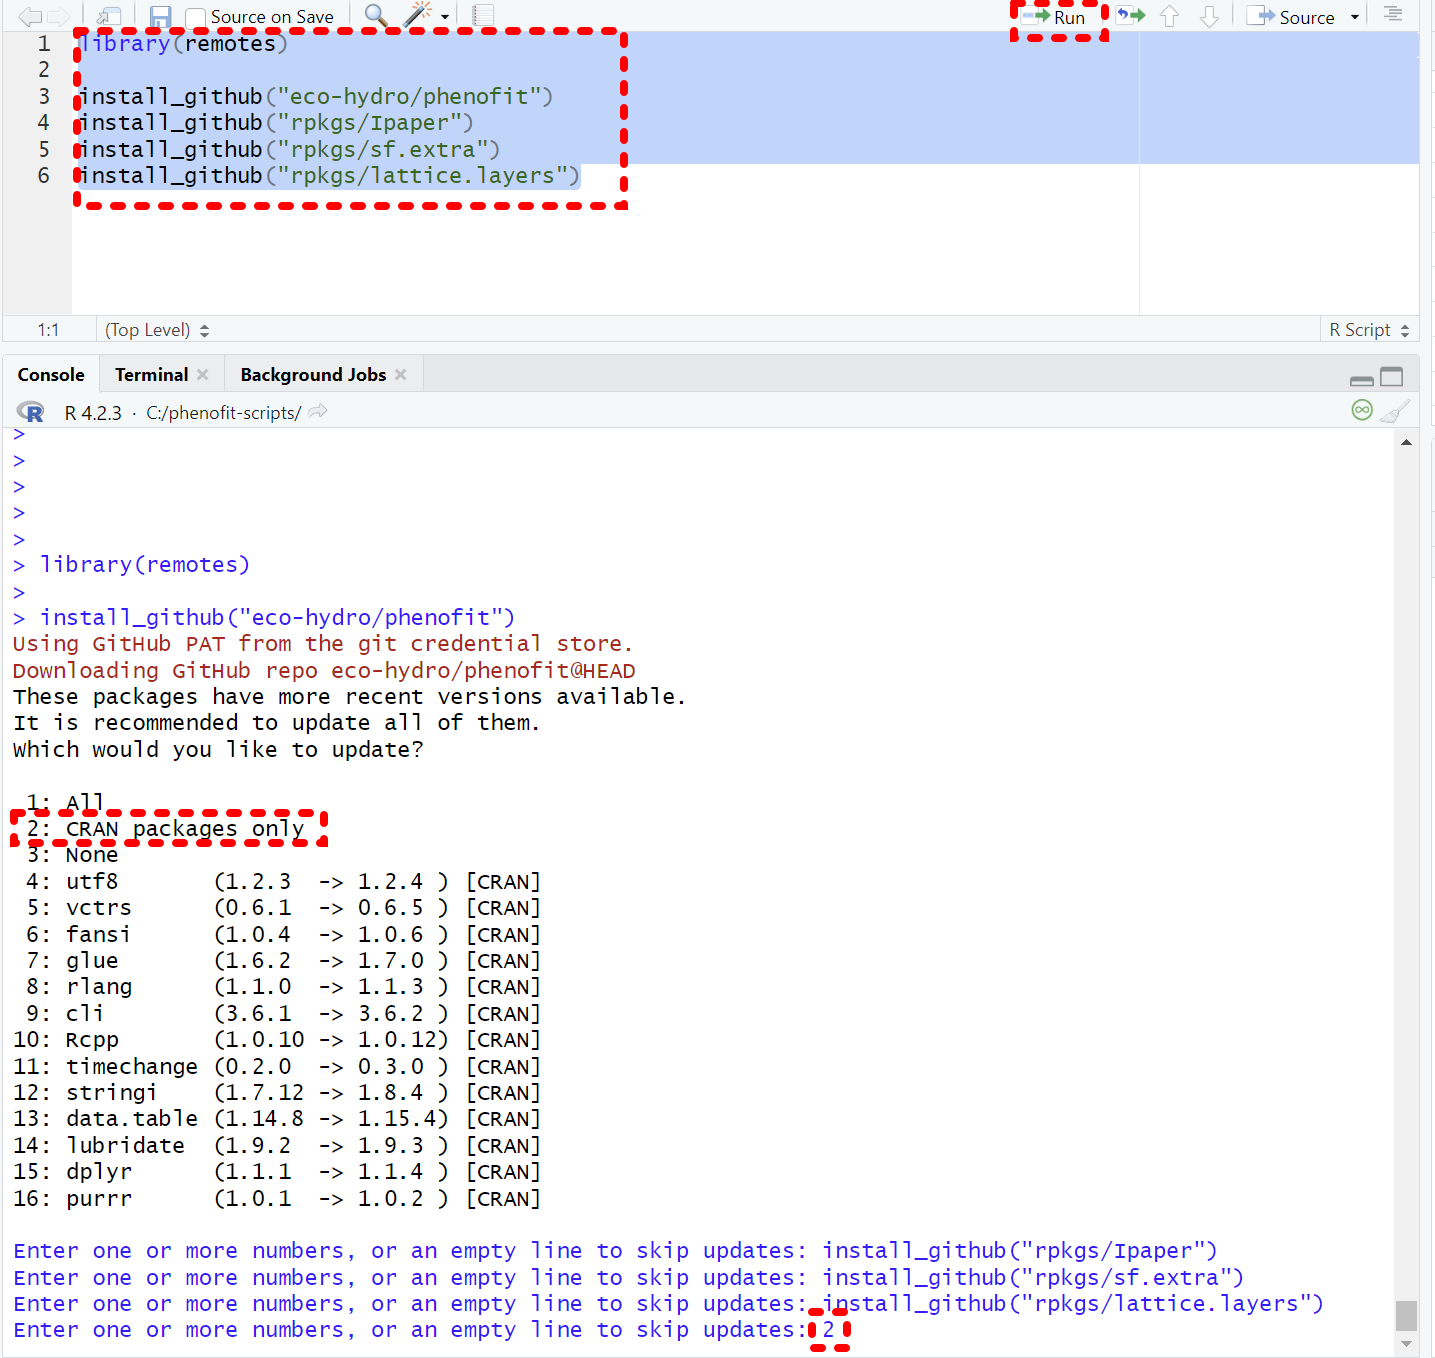The image size is (1435, 1358).
Task: Show script in new window
Action: coord(108,16)
